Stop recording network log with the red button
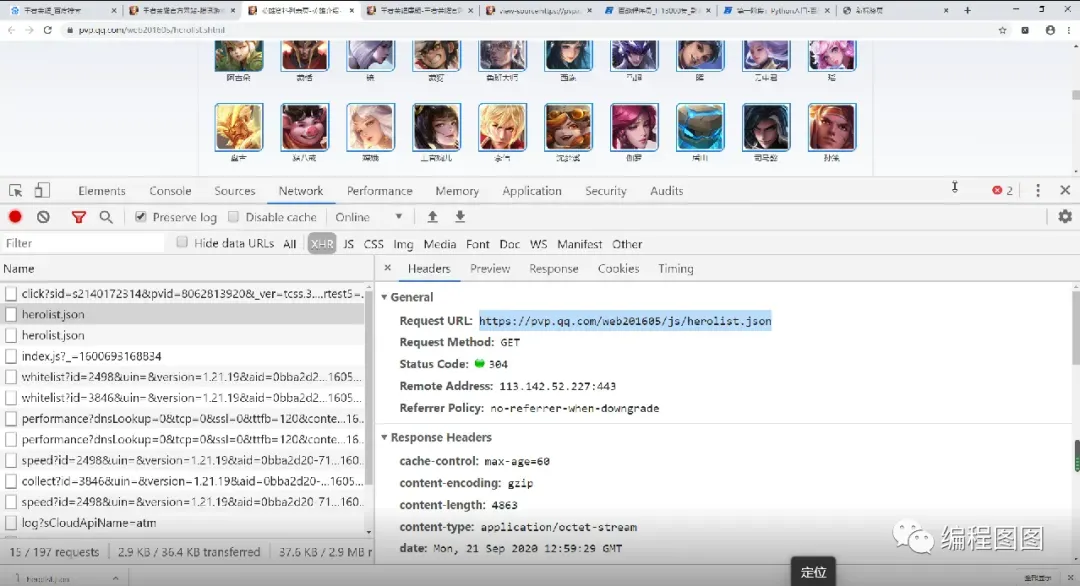The image size is (1080, 586). pos(15,217)
